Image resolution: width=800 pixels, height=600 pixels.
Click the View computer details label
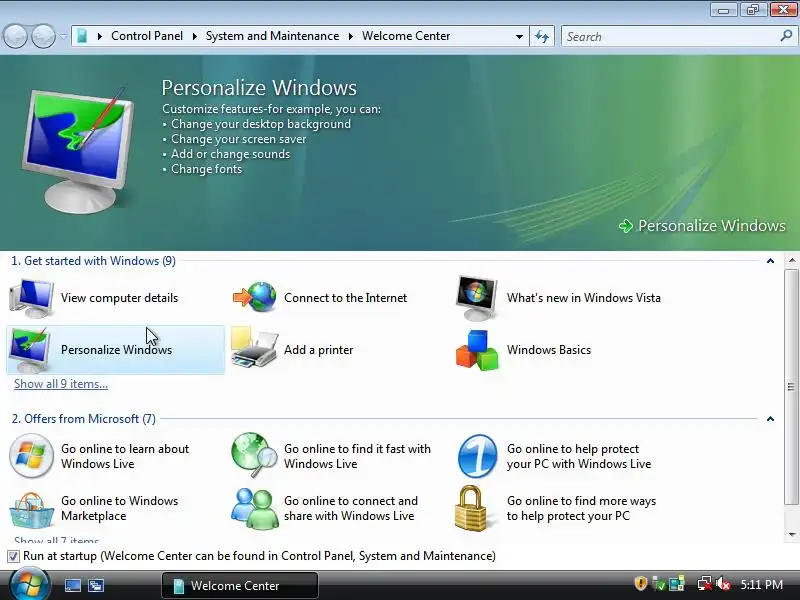click(x=119, y=298)
